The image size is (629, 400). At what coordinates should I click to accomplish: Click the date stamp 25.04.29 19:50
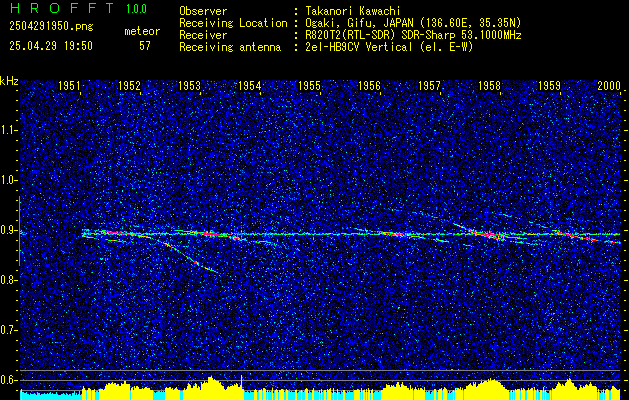51,46
